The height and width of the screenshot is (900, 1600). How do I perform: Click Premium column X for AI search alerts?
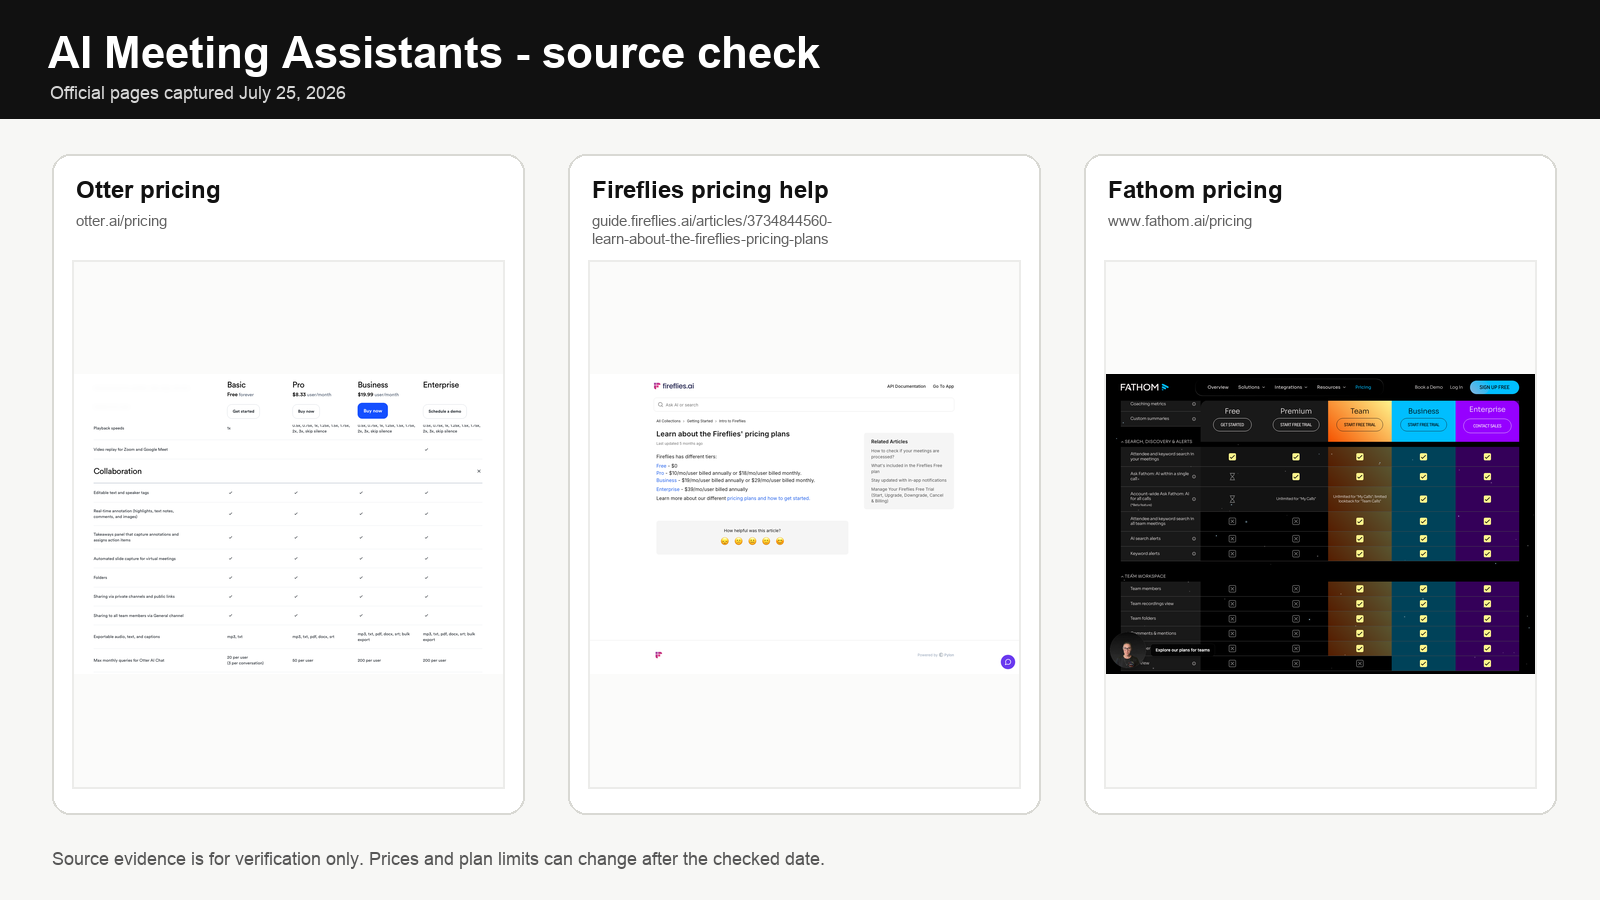point(1296,539)
